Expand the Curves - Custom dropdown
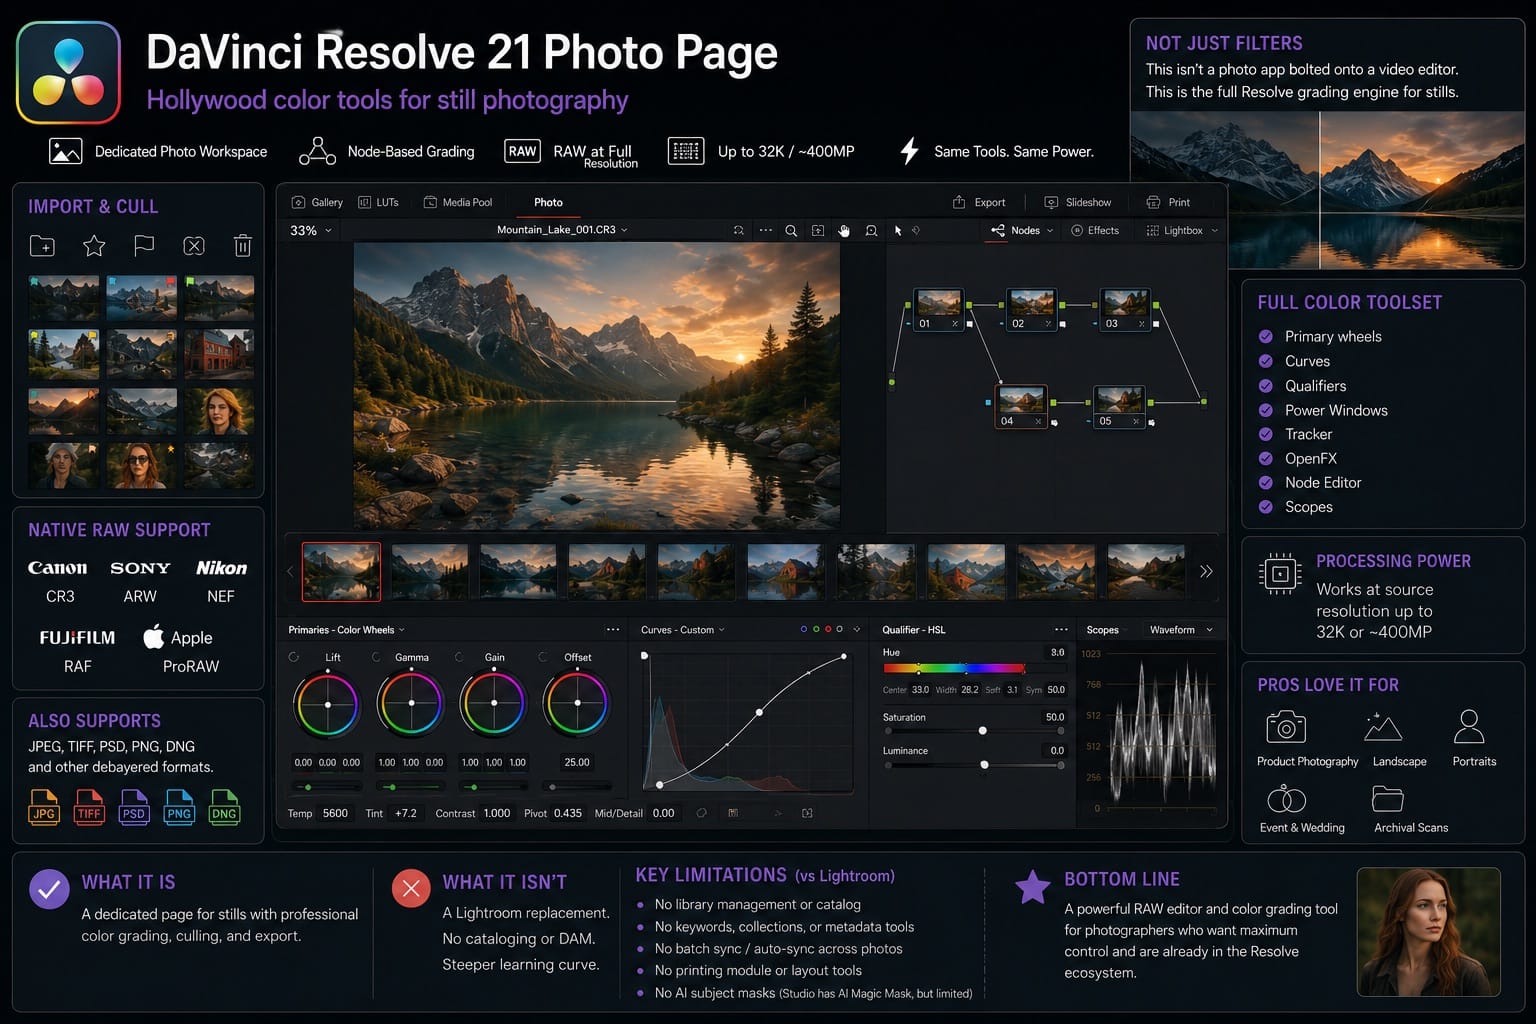The height and width of the screenshot is (1024, 1536). pos(683,630)
